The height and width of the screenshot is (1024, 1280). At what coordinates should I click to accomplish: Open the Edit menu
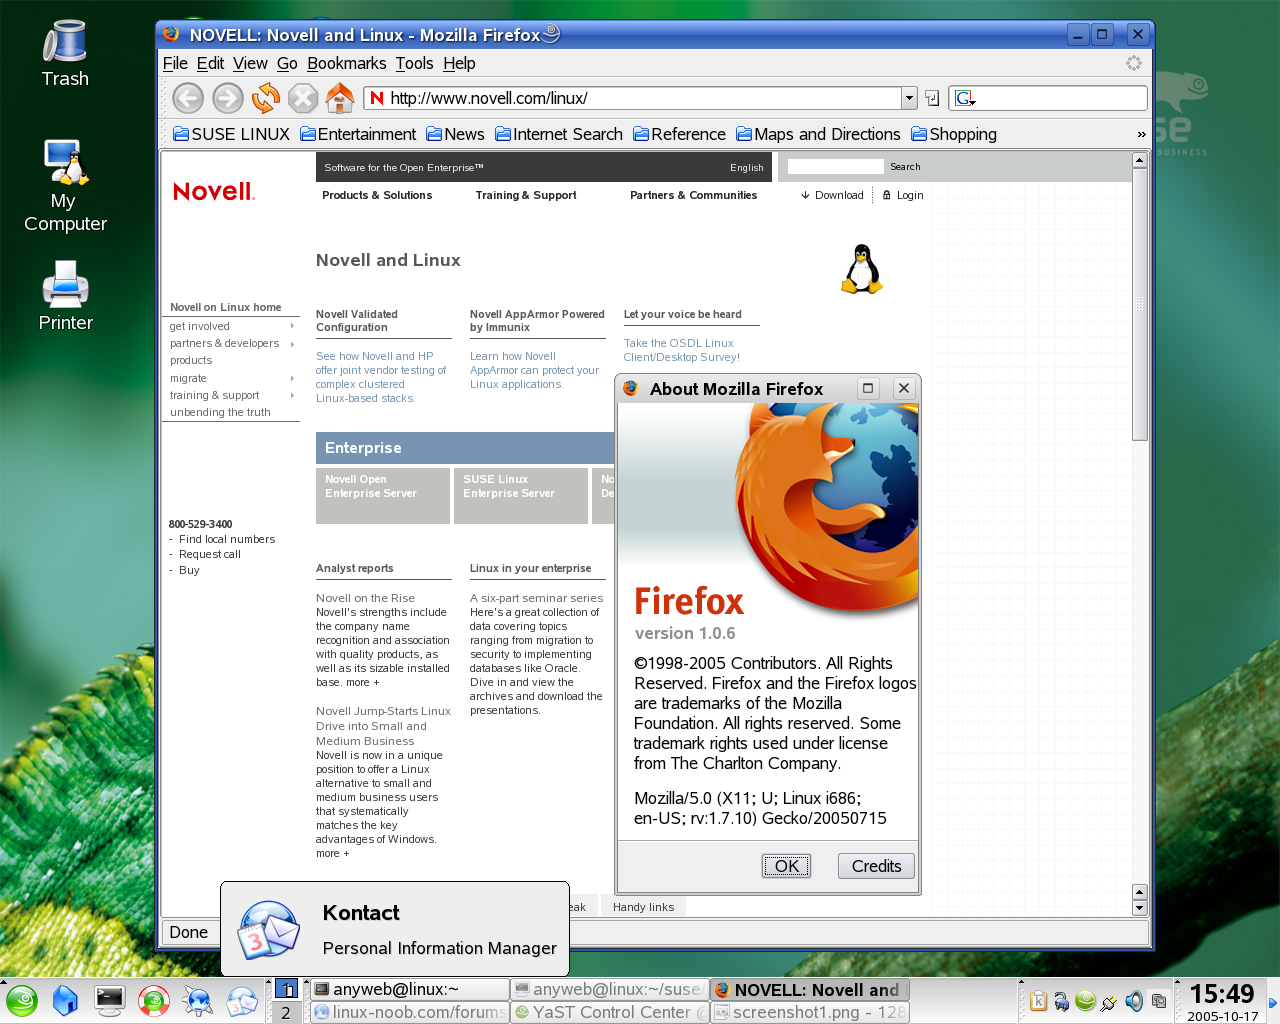210,63
